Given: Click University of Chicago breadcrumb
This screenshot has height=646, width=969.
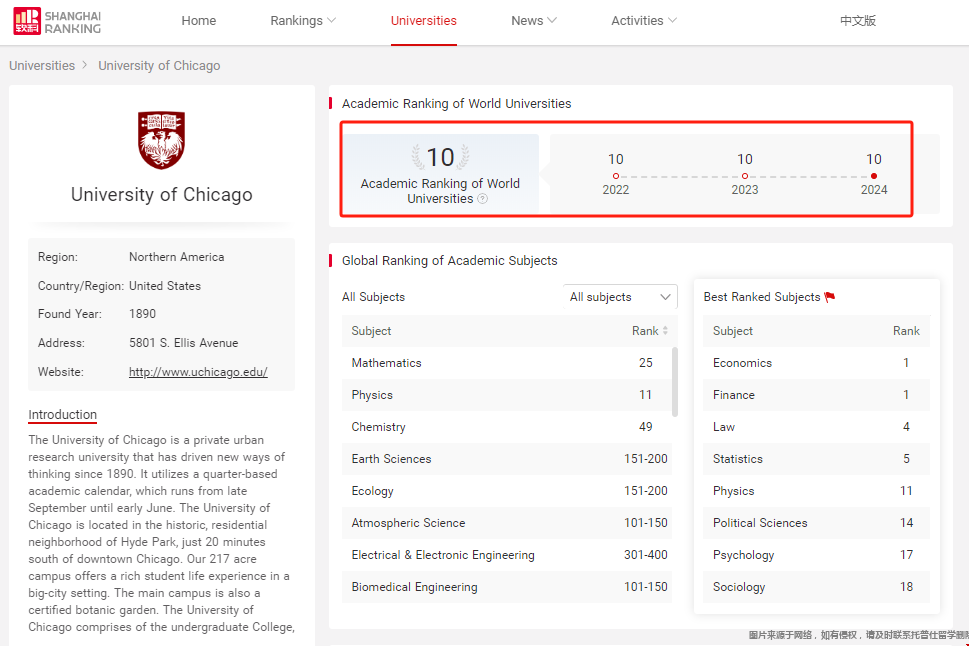Looking at the screenshot, I should click(x=159, y=66).
